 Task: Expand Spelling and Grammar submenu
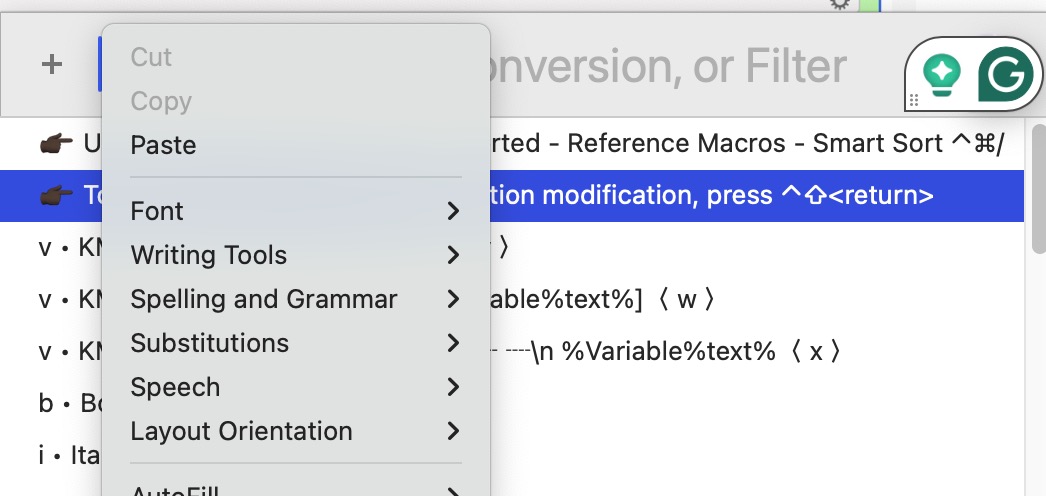tap(296, 299)
